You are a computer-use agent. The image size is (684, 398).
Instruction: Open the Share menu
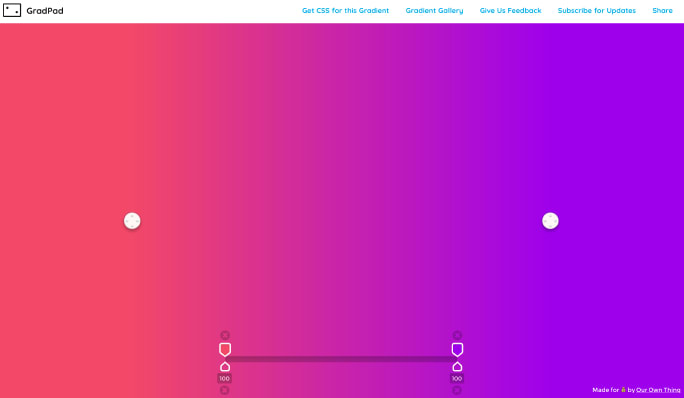tap(662, 10)
